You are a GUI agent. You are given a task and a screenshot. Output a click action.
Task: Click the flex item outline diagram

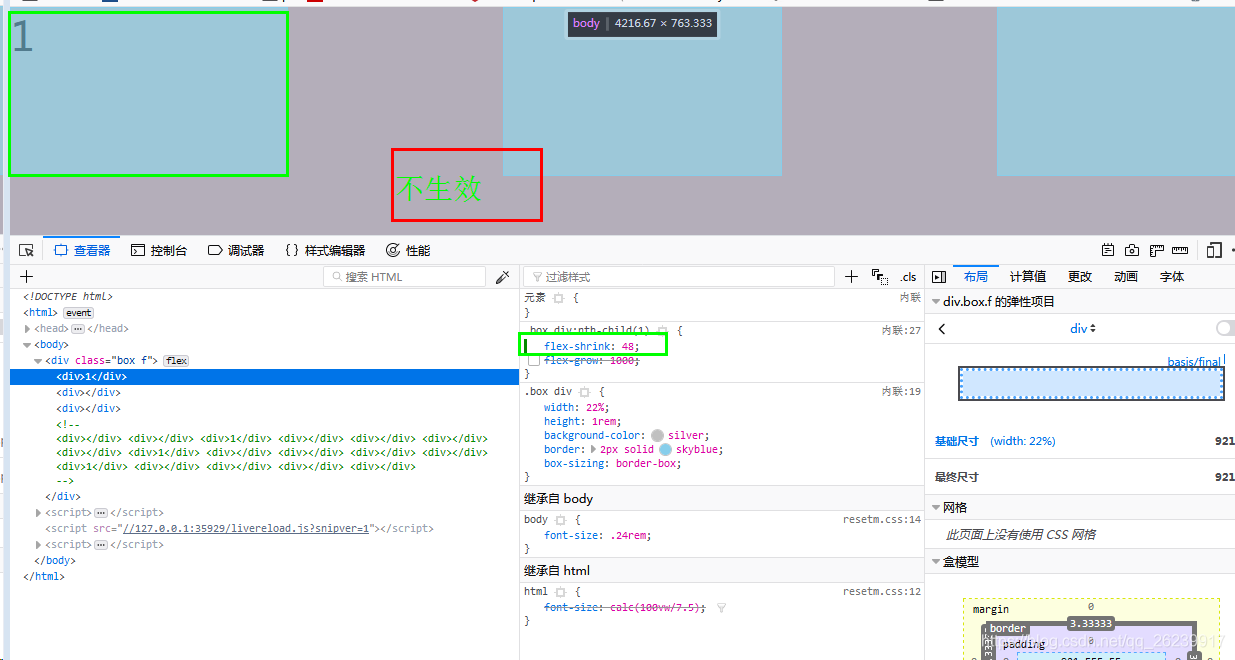coord(1091,383)
